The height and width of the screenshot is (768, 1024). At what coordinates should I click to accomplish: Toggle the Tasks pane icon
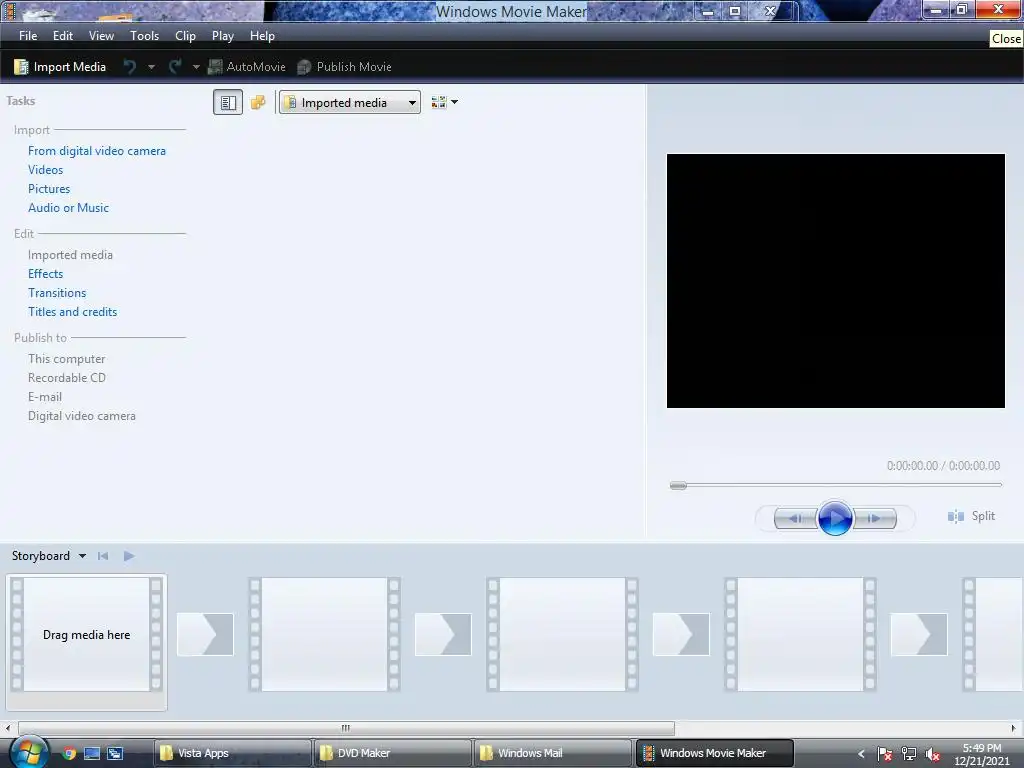pos(228,103)
